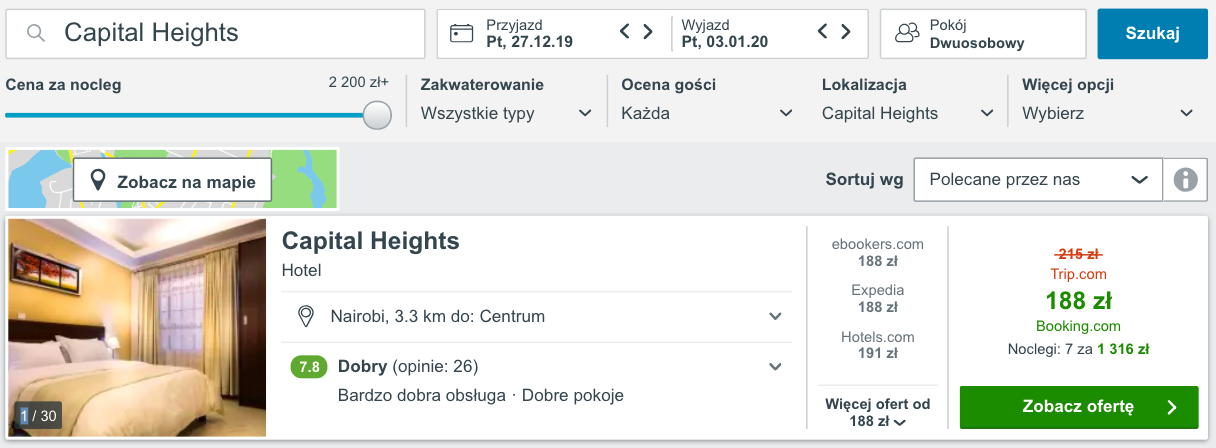Go to next check-in date
This screenshot has width=1216, height=448.
pos(648,32)
